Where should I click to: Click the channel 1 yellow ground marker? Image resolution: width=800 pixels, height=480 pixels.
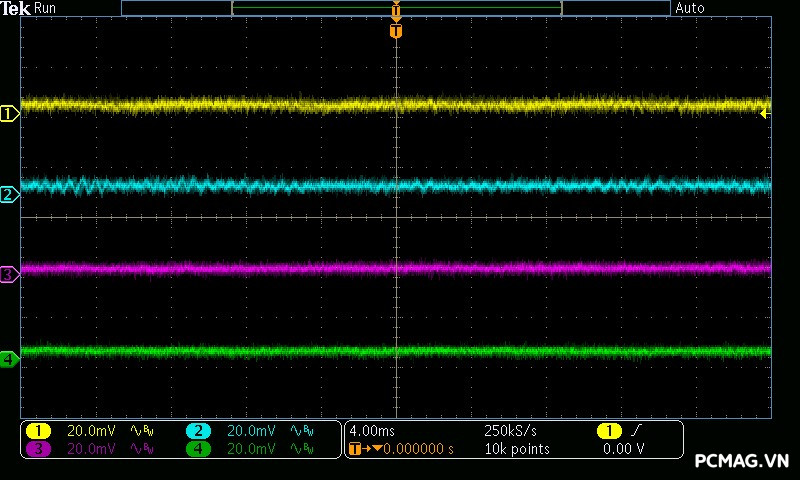(x=9, y=114)
